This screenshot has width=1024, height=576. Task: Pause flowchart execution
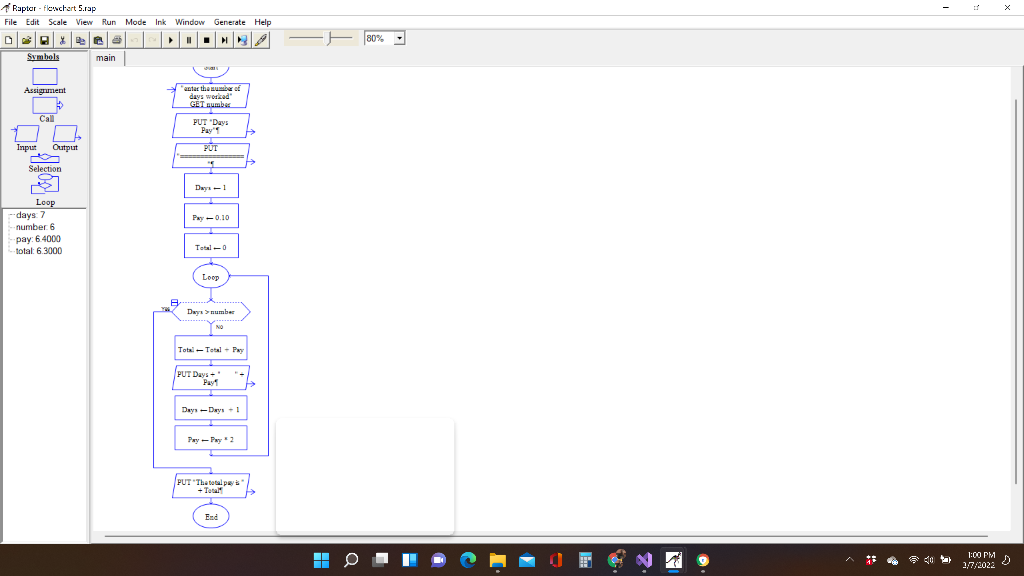point(189,40)
